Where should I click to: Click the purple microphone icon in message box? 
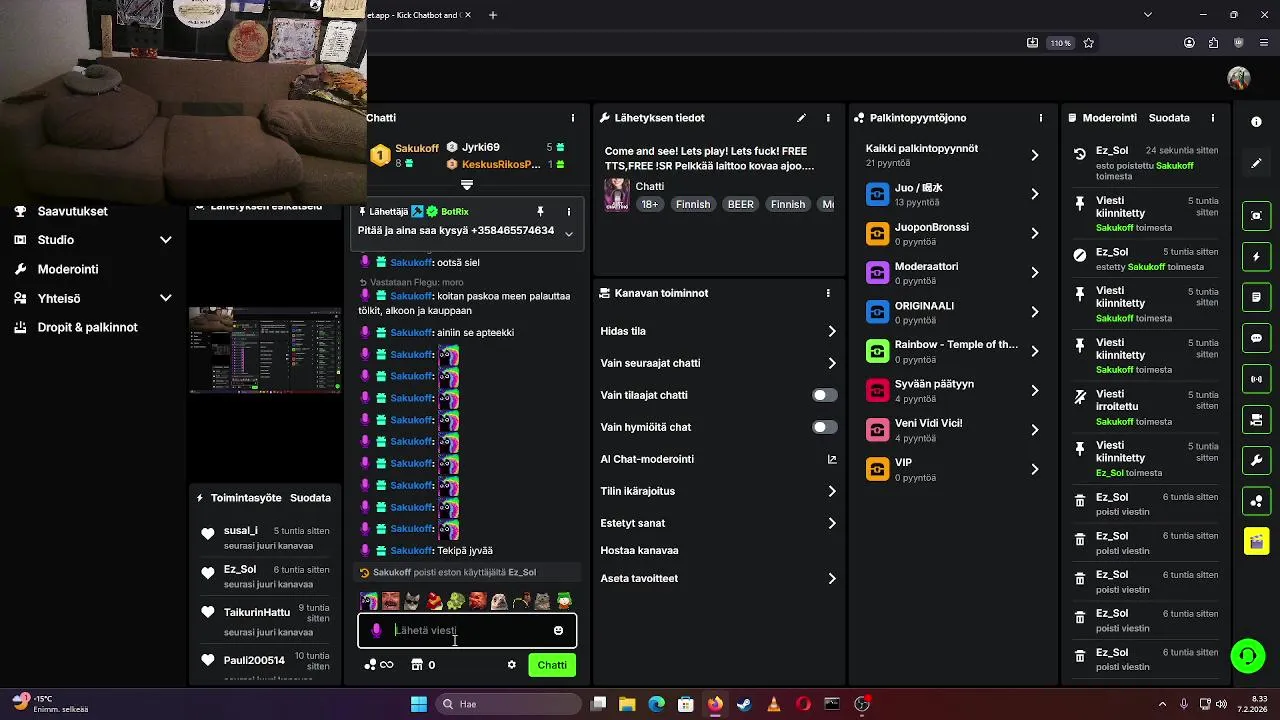376,631
